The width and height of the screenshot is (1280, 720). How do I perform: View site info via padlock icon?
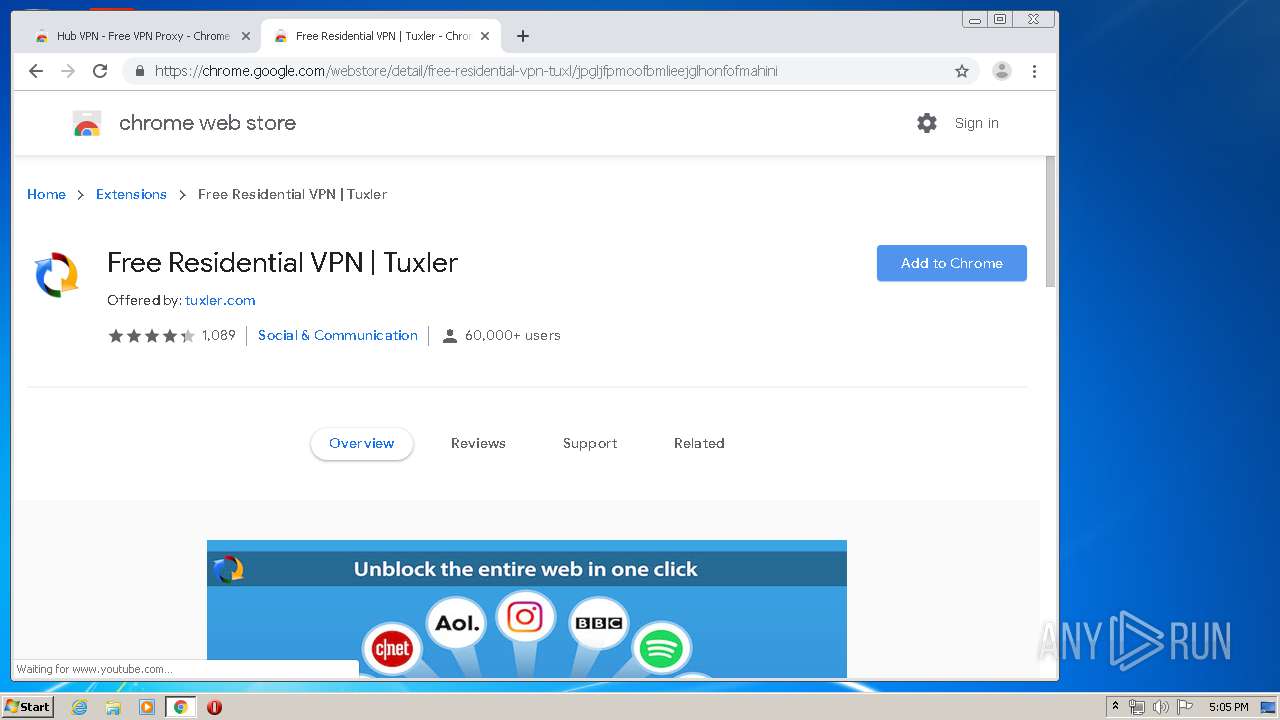(x=139, y=71)
